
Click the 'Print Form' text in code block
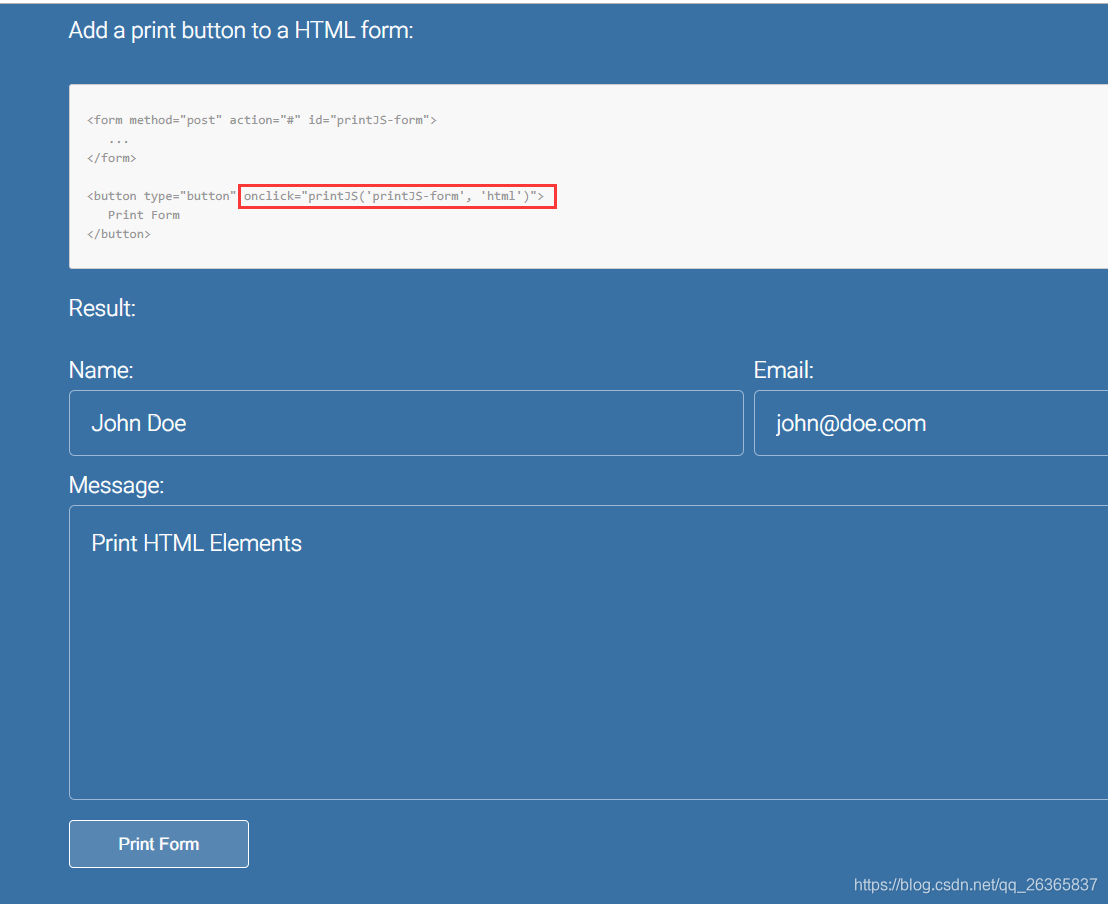click(x=144, y=215)
